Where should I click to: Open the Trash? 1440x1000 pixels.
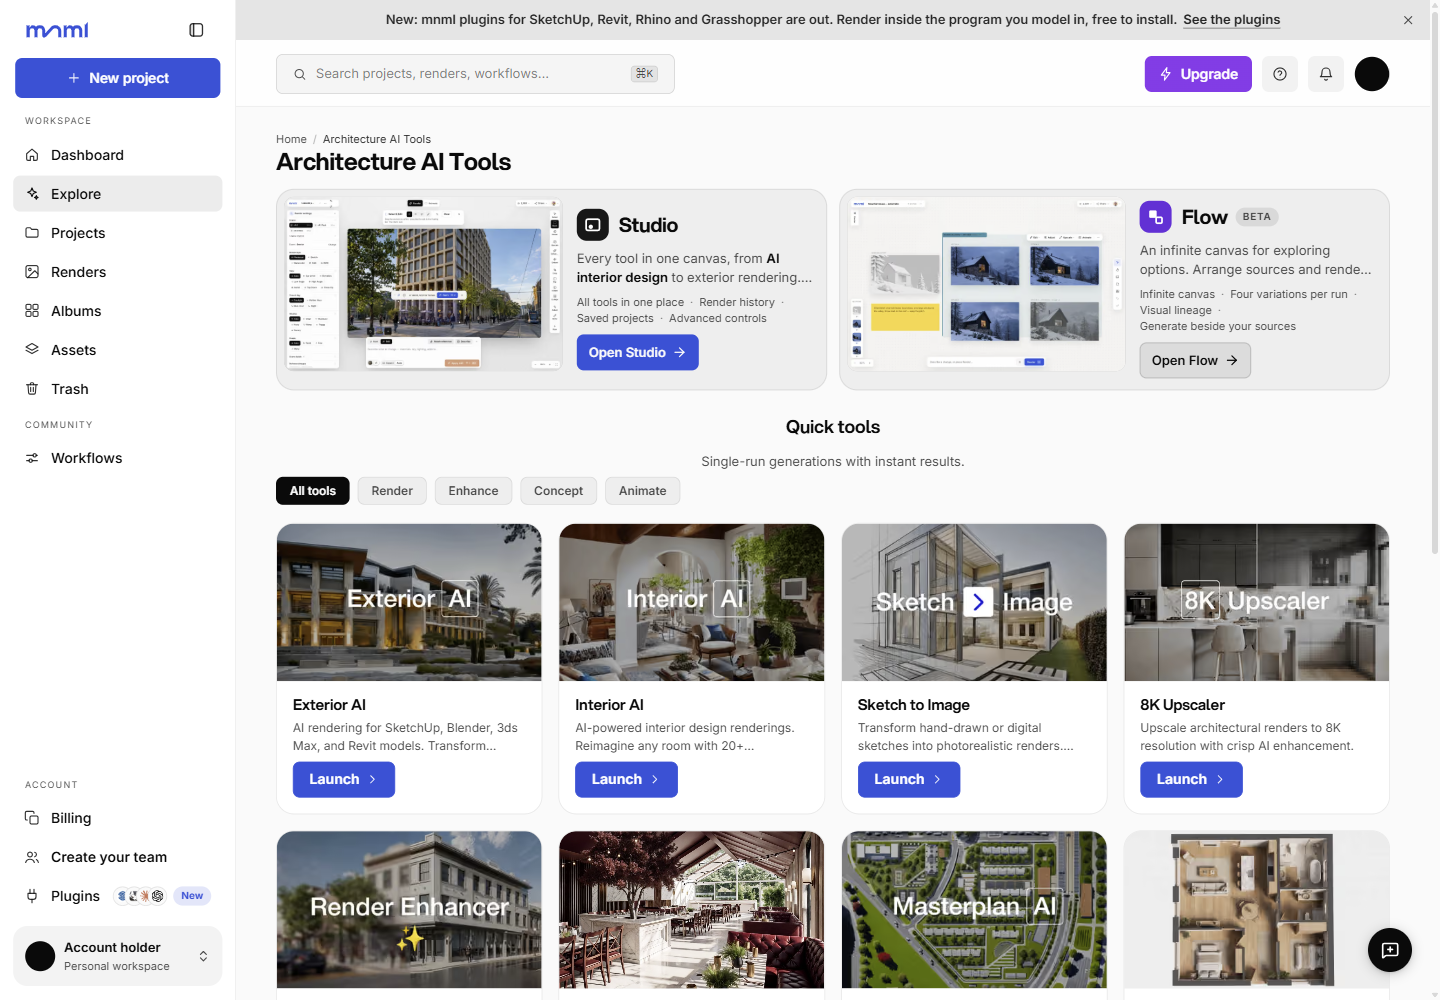coord(118,389)
